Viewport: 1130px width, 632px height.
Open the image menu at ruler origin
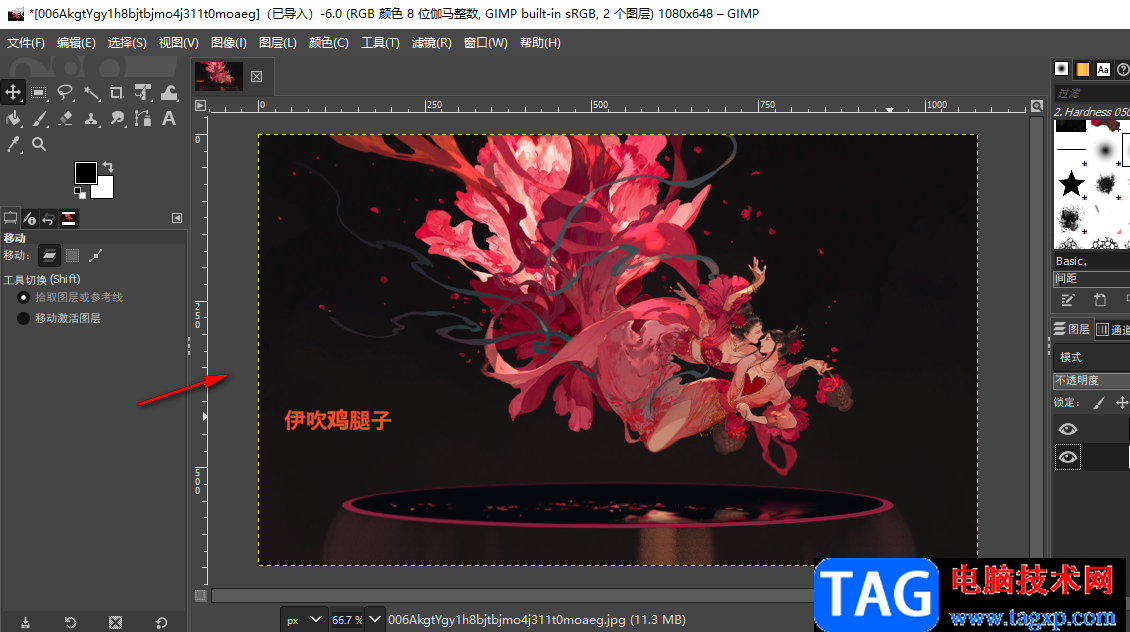[200, 106]
